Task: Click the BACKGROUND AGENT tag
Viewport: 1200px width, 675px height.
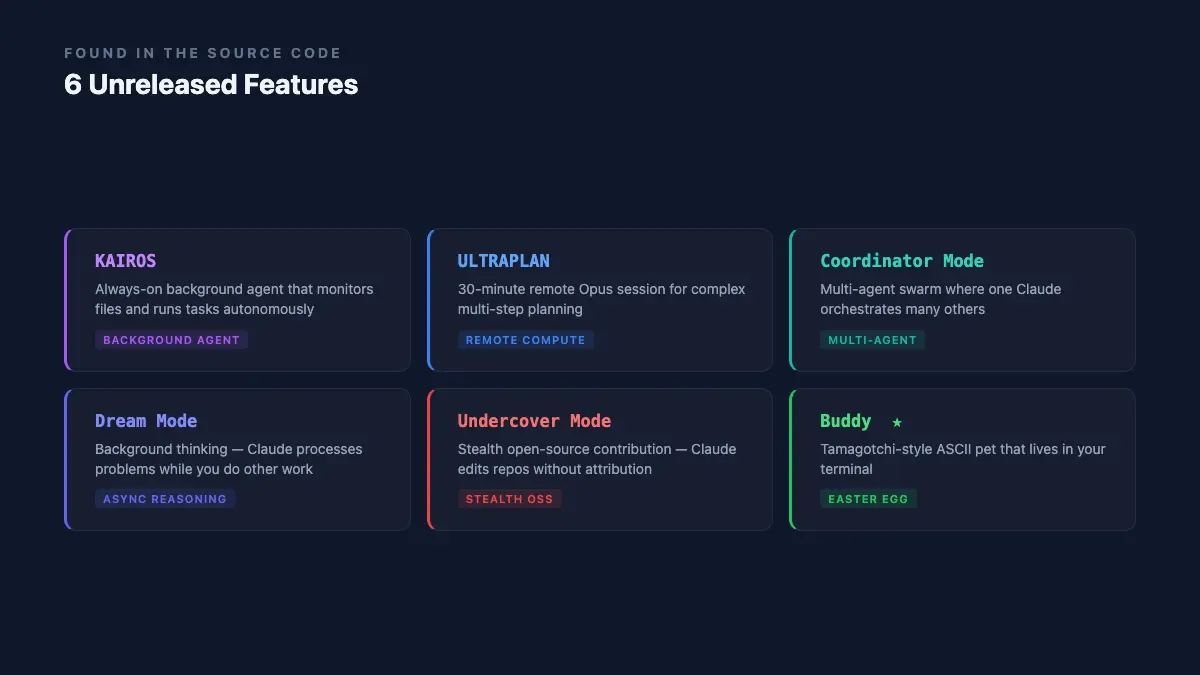Action: click(171, 340)
